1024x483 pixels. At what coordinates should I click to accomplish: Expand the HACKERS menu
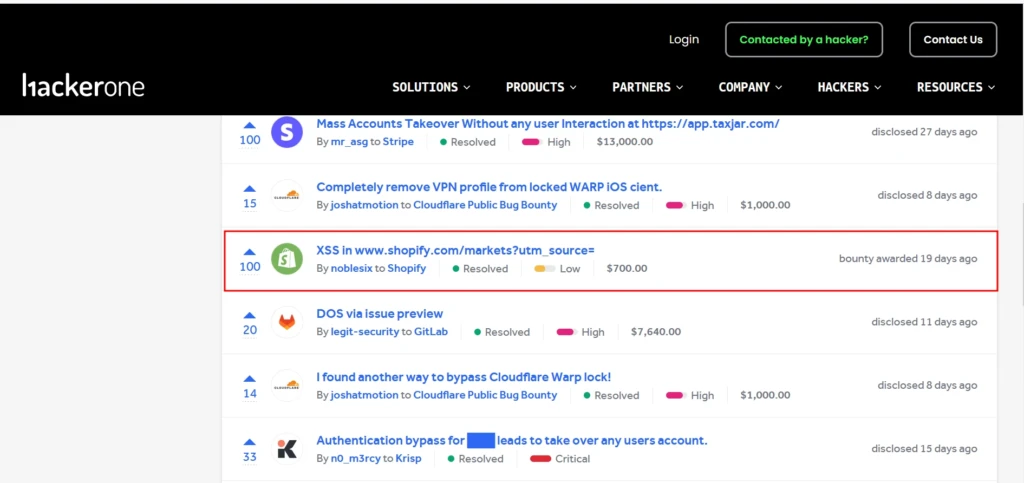[849, 87]
